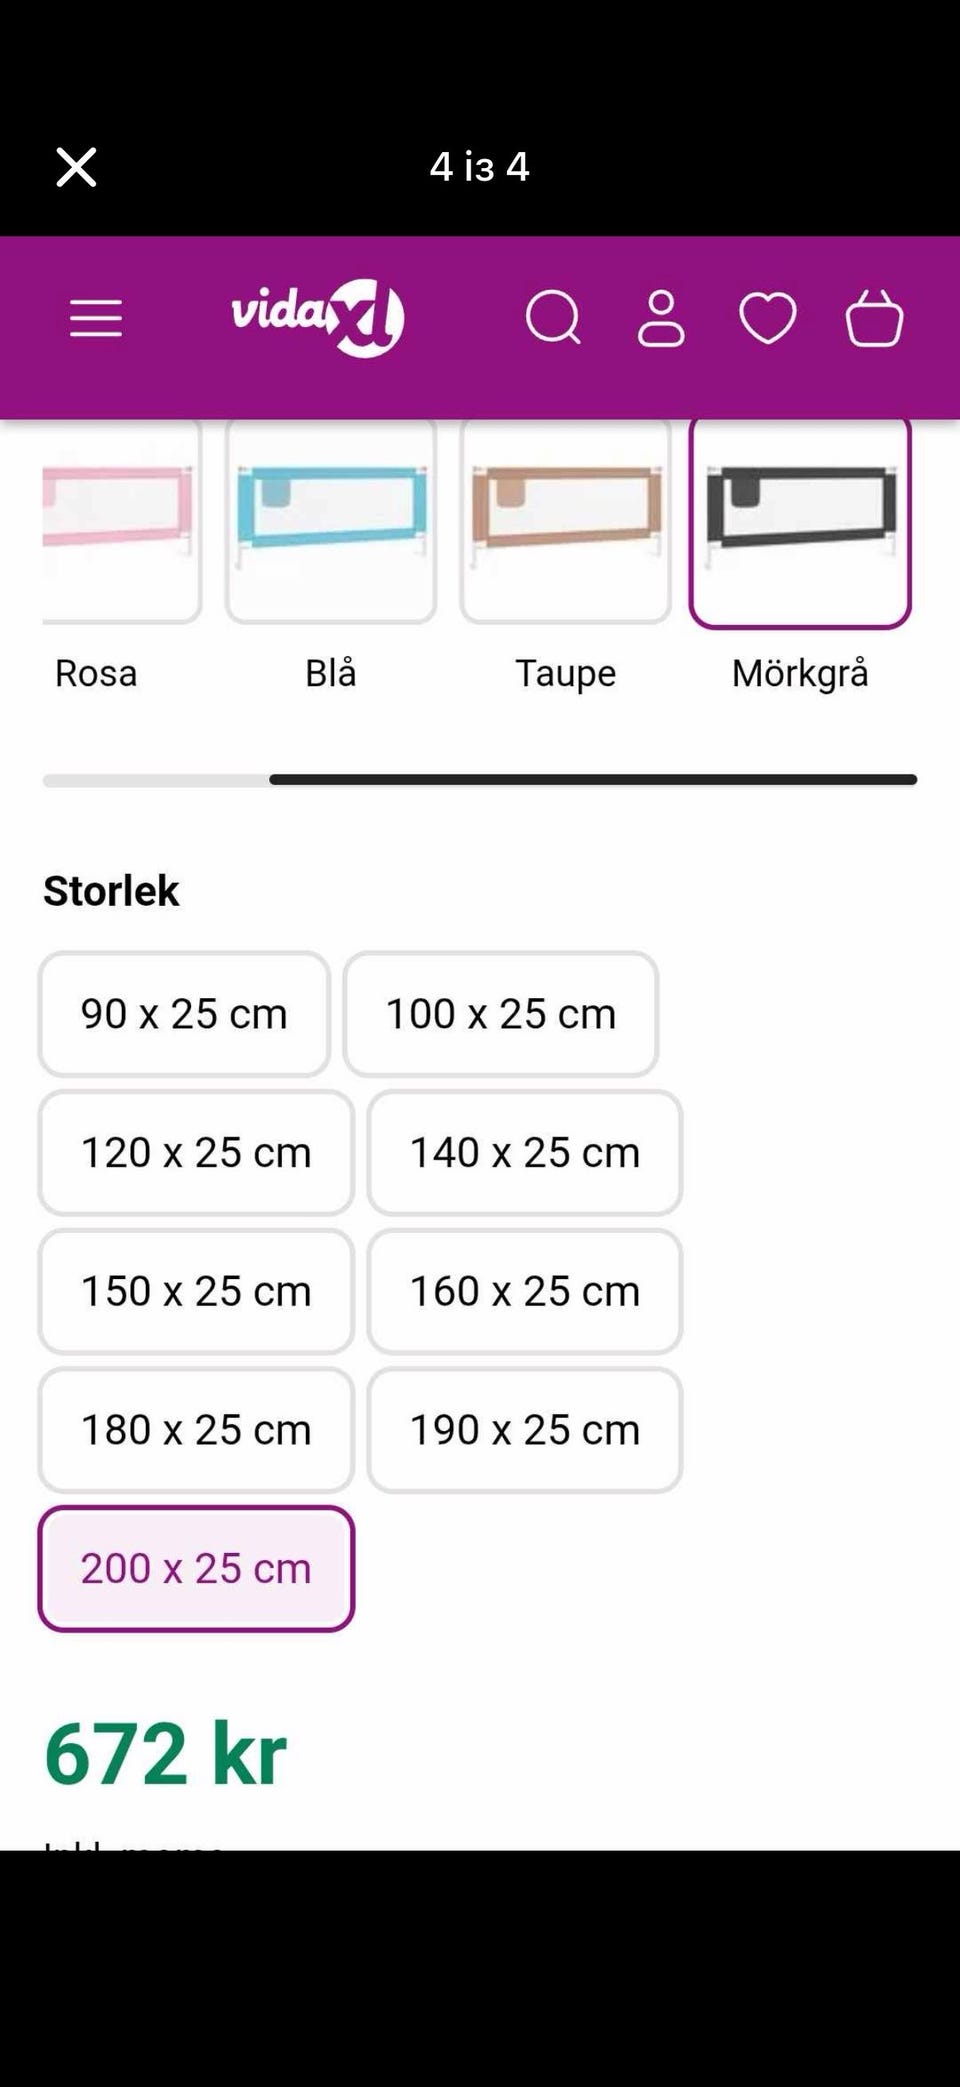Select the Blå color swatch
Viewport: 960px width, 2087px height.
(x=331, y=520)
